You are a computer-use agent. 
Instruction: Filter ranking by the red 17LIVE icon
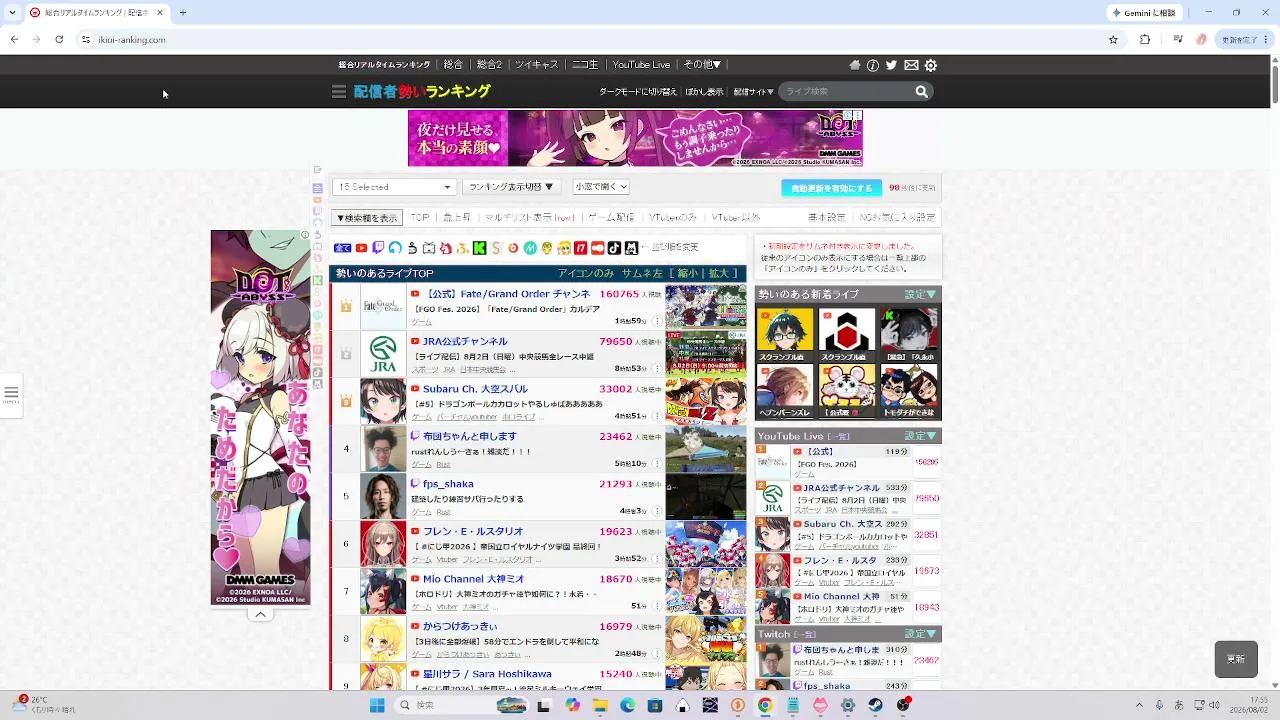click(580, 248)
